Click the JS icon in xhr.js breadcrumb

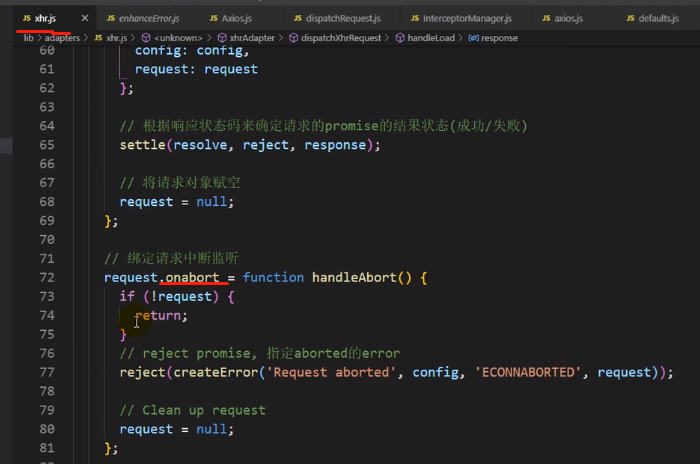[x=98, y=38]
